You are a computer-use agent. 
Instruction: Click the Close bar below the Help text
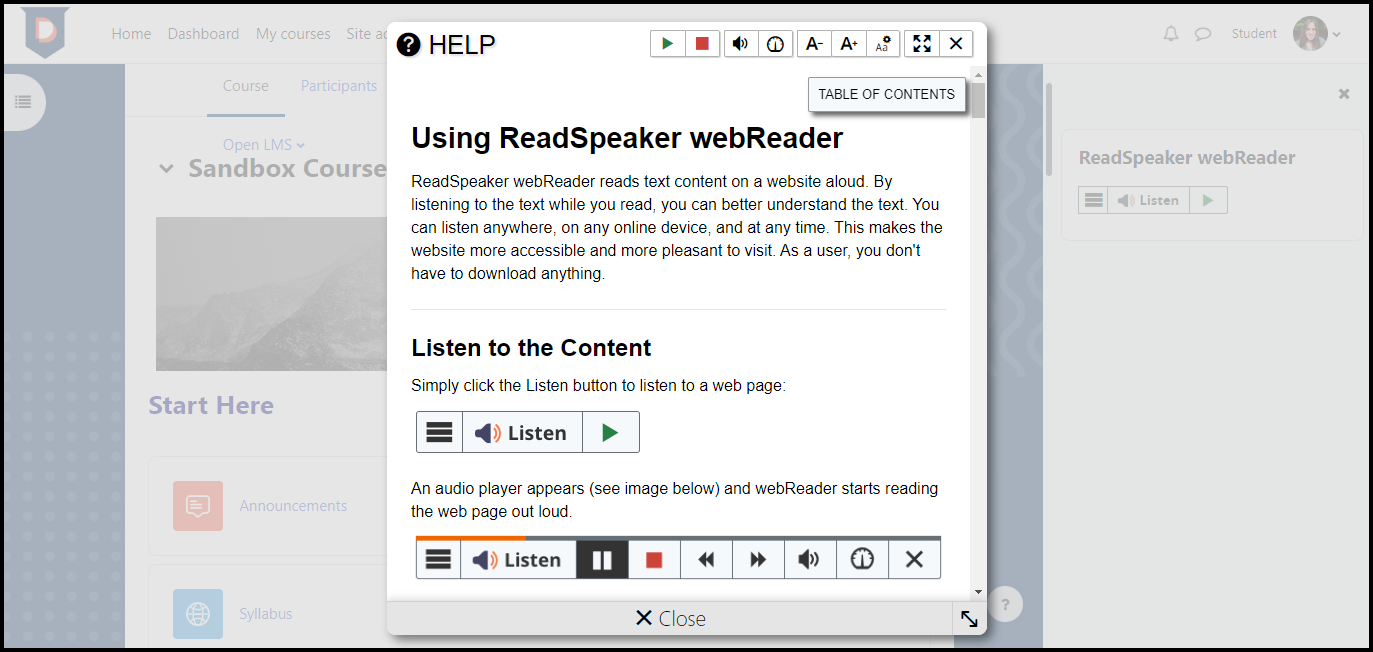(x=670, y=618)
